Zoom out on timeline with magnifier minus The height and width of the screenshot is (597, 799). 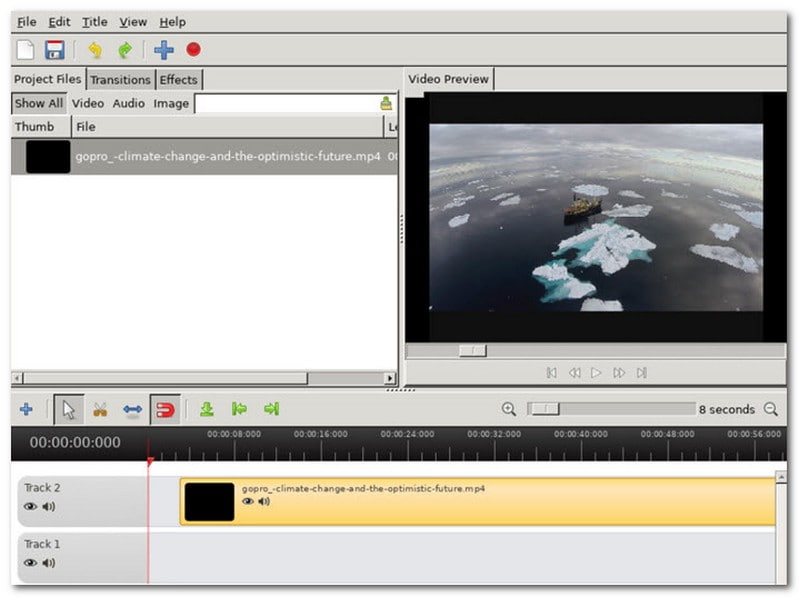pos(771,409)
